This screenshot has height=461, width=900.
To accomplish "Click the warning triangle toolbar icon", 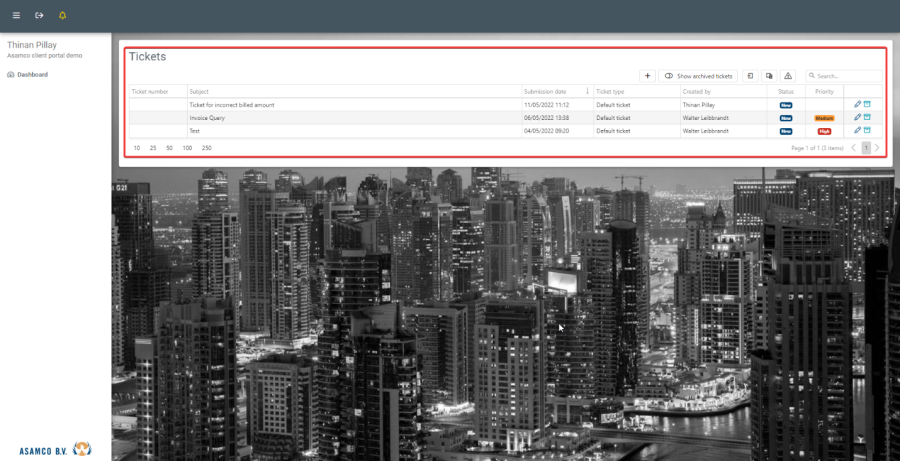I will 788,76.
